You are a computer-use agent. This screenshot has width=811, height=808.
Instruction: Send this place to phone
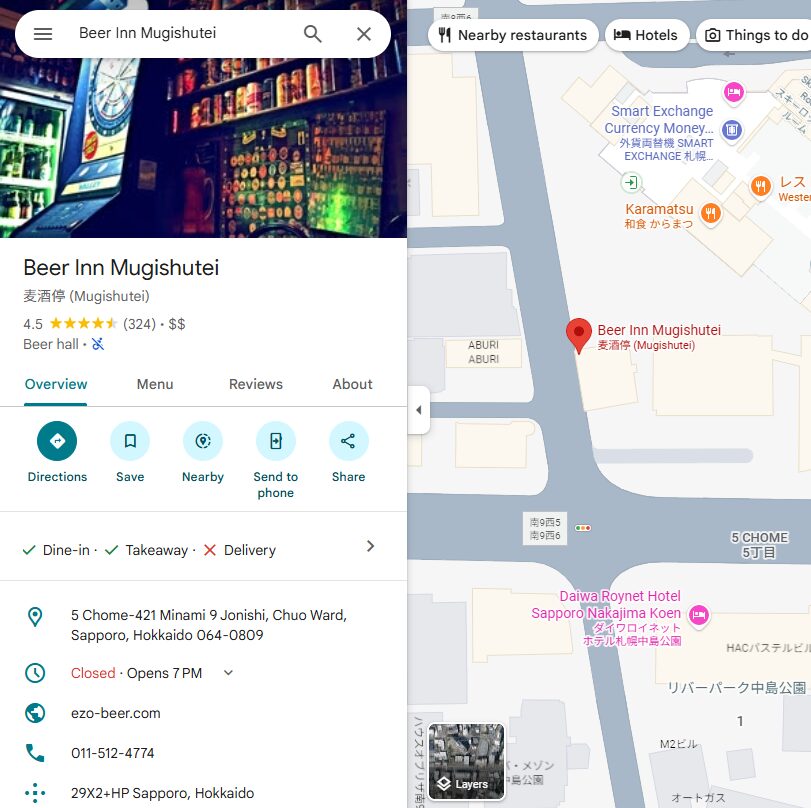click(276, 441)
